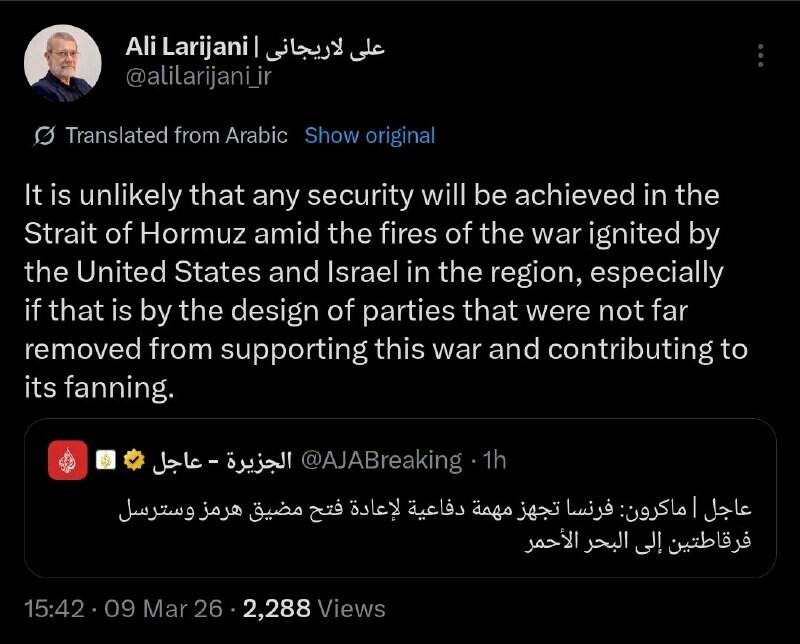
Task: Click the red Al Jazeera logo avatar
Action: 68,460
